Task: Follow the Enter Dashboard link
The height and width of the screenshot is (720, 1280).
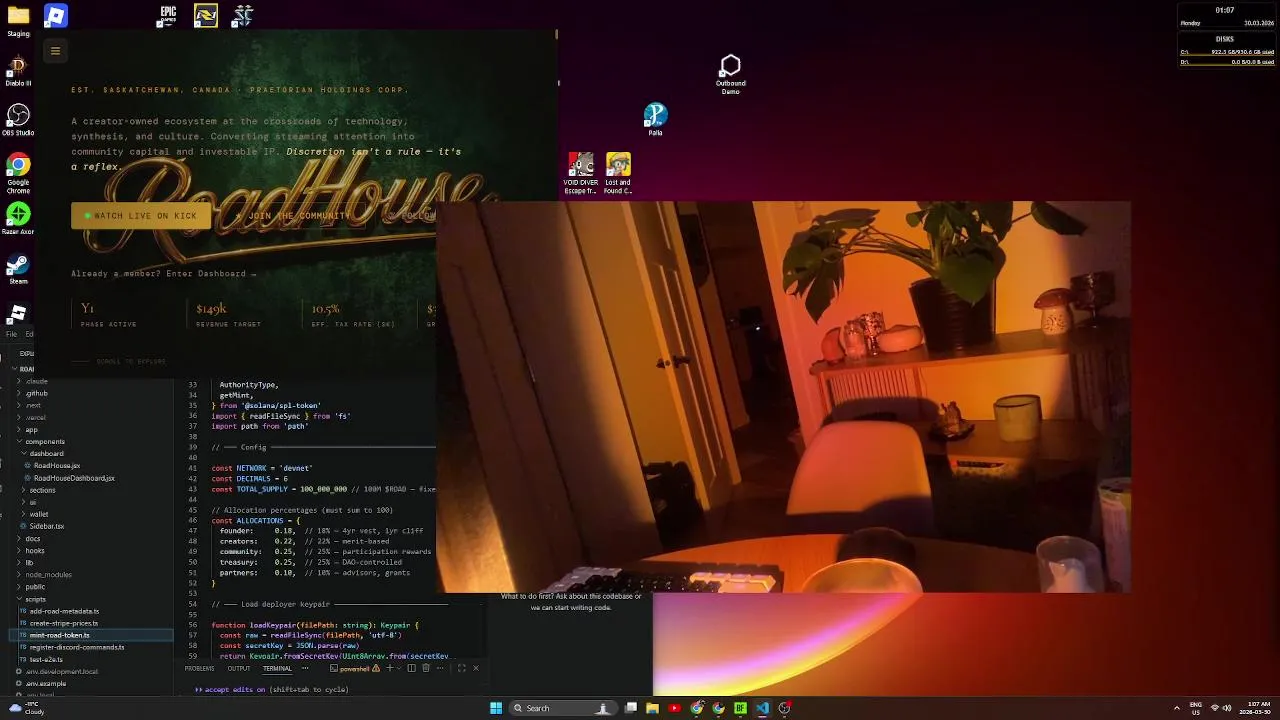Action: tap(211, 273)
